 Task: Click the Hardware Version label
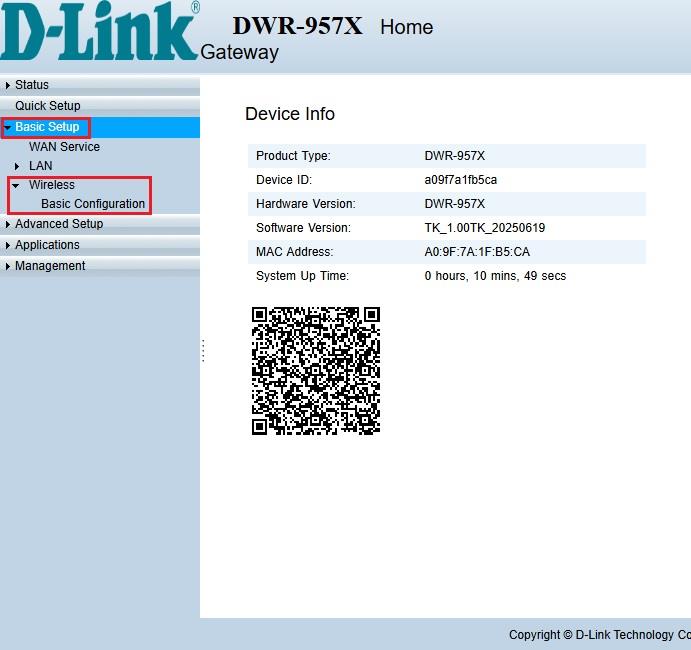(x=305, y=204)
